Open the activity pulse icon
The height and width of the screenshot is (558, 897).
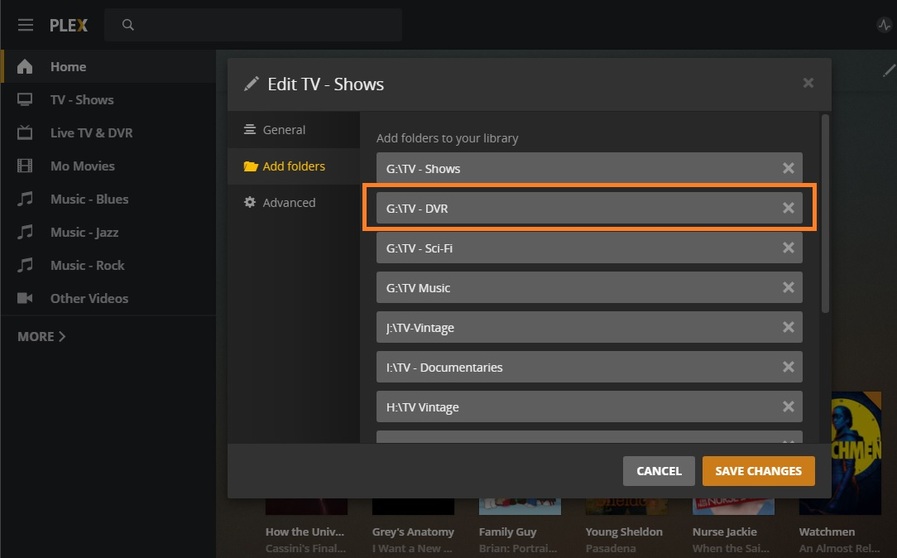tap(884, 25)
